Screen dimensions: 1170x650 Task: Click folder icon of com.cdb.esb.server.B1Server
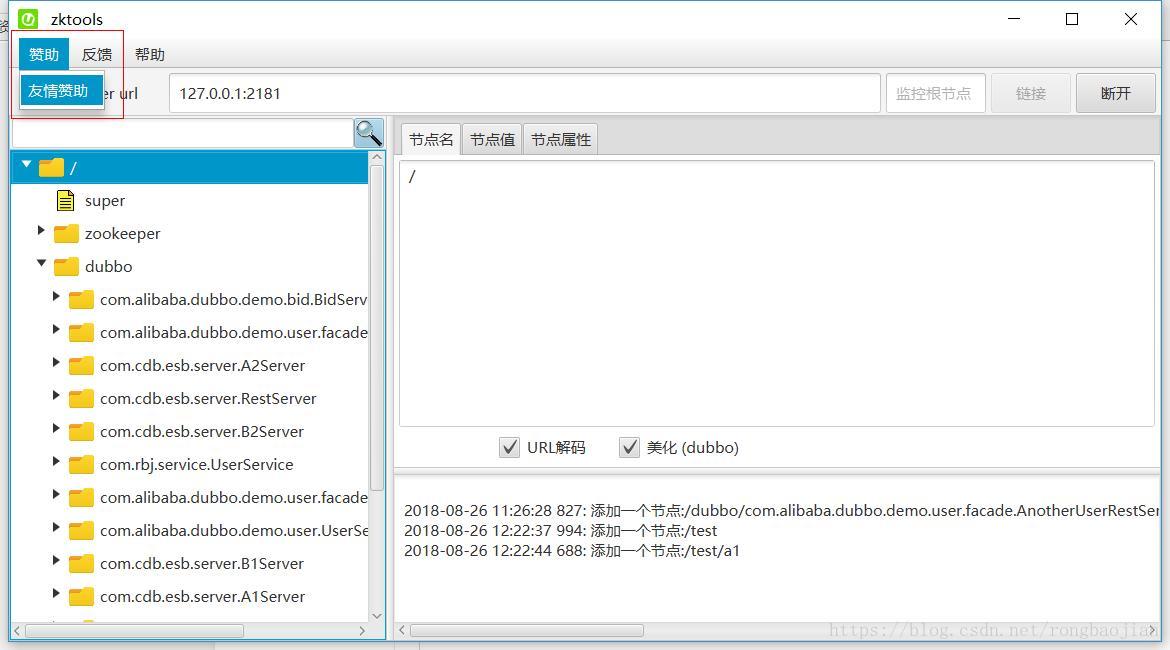pos(81,563)
